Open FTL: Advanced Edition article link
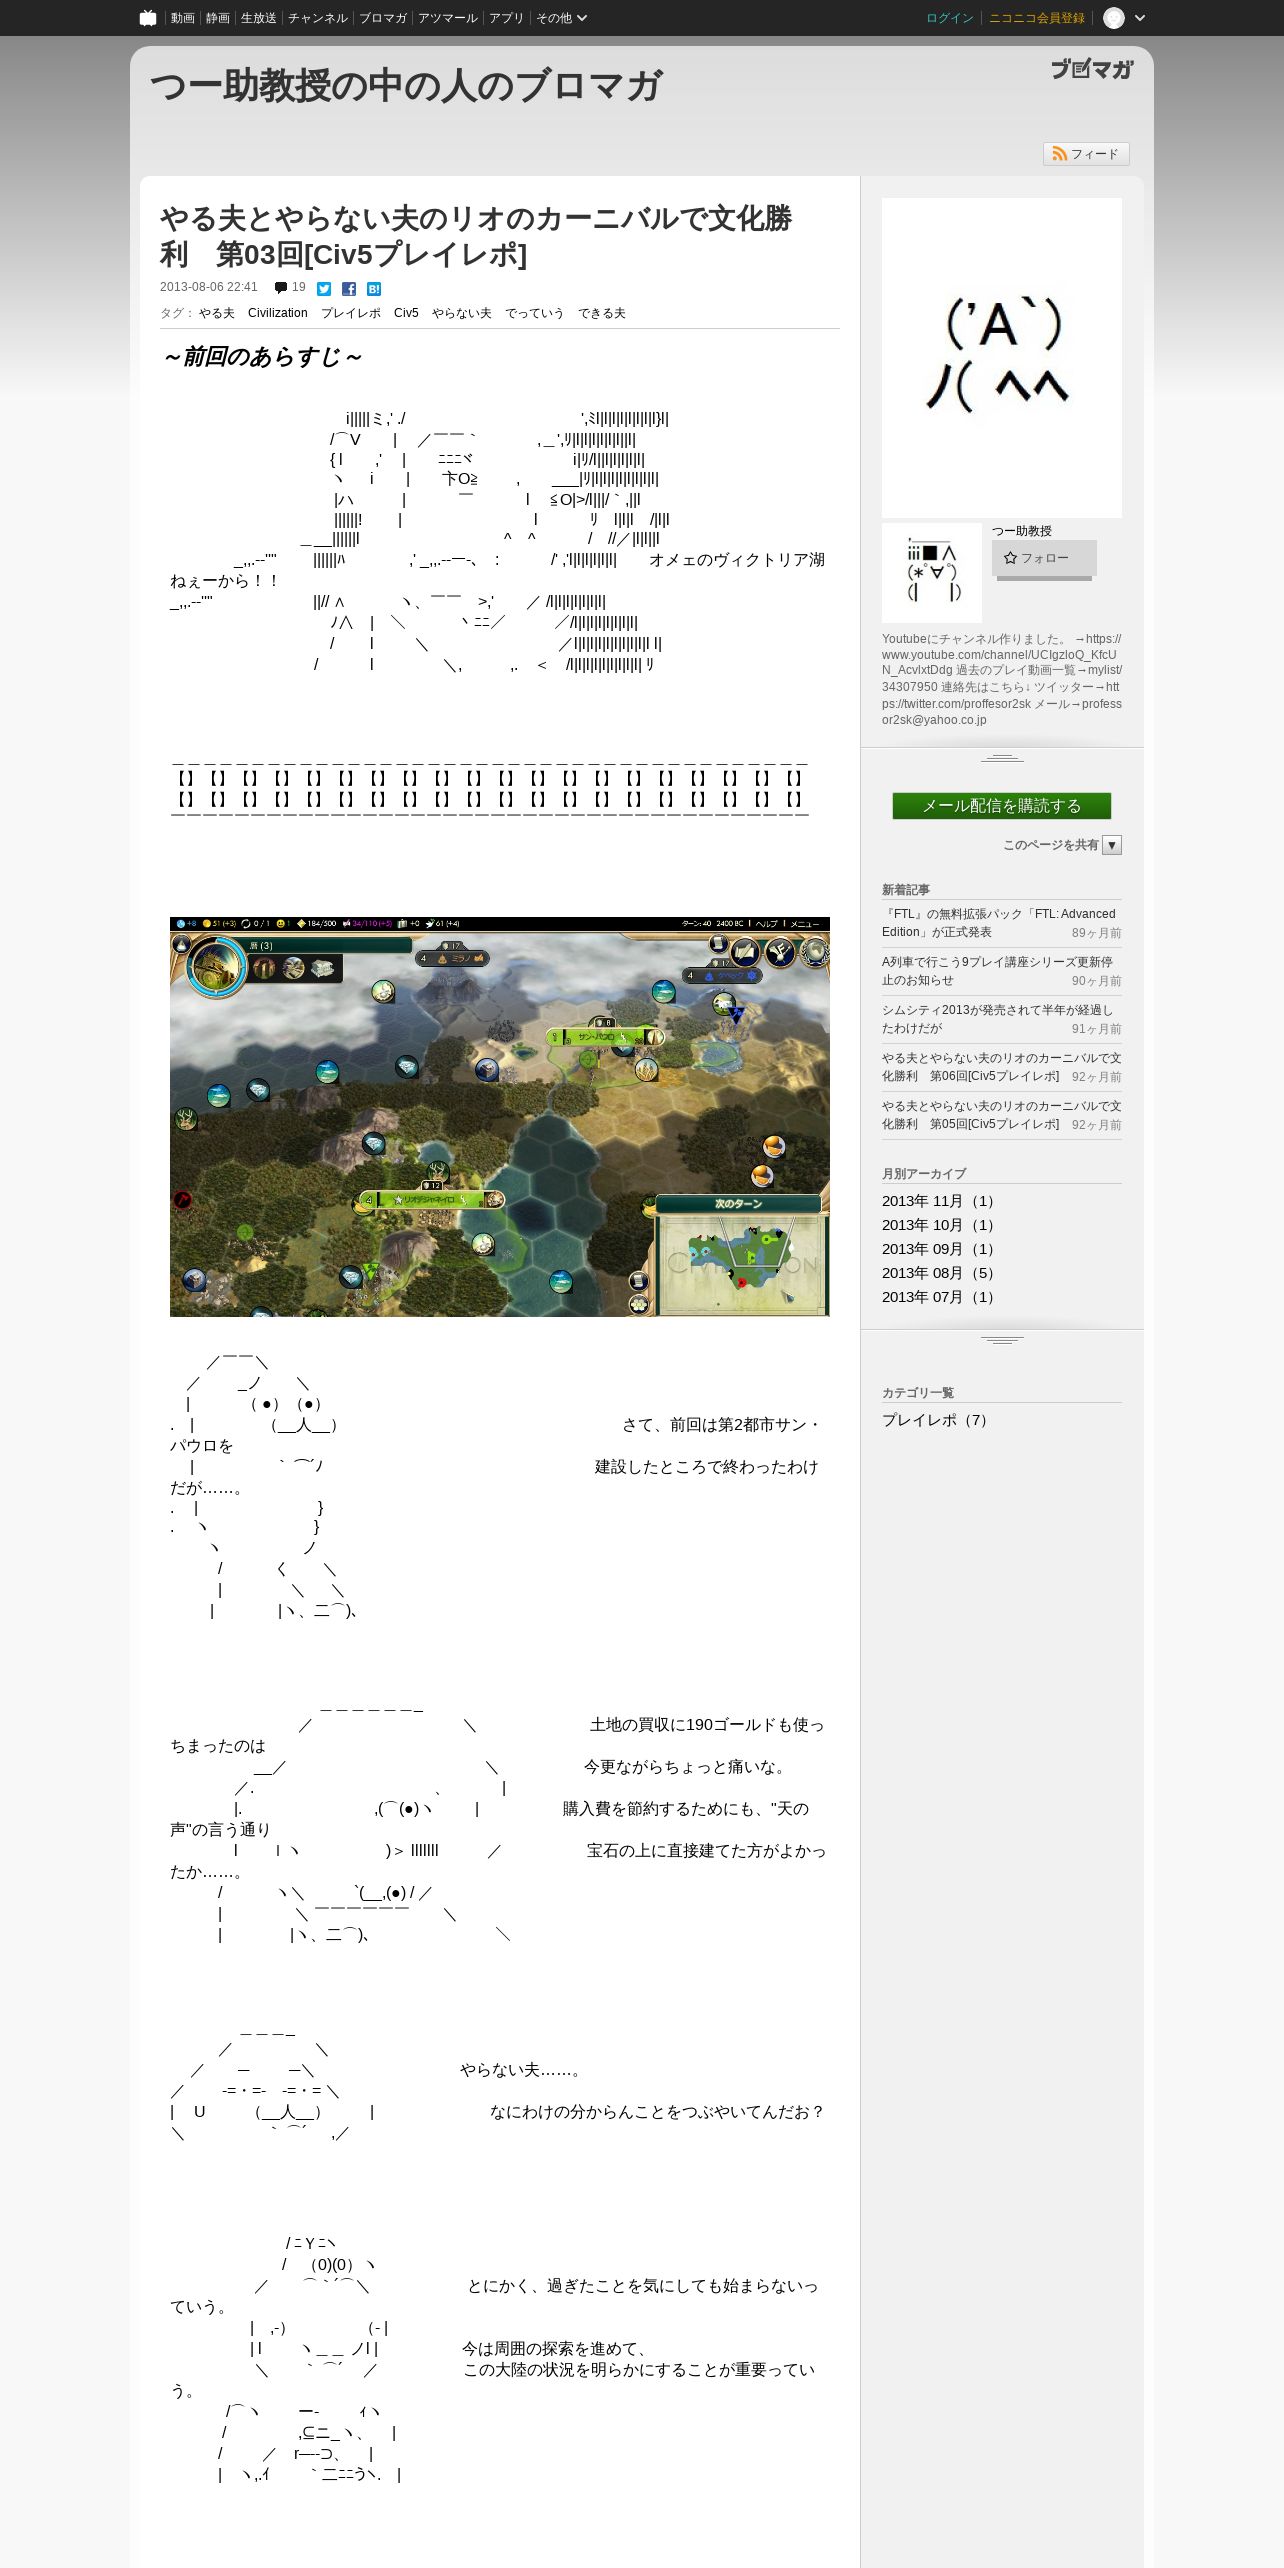 pos(999,923)
